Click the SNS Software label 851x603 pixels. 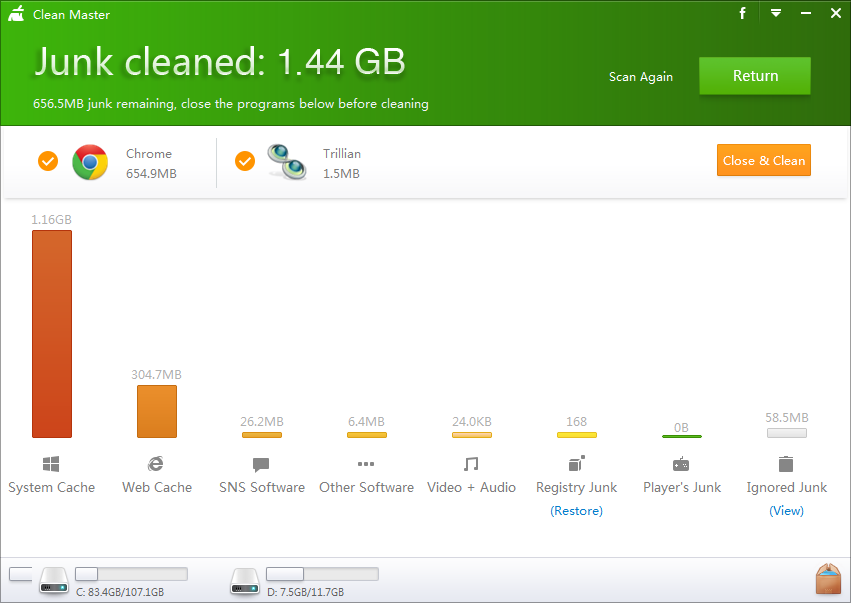pos(262,487)
